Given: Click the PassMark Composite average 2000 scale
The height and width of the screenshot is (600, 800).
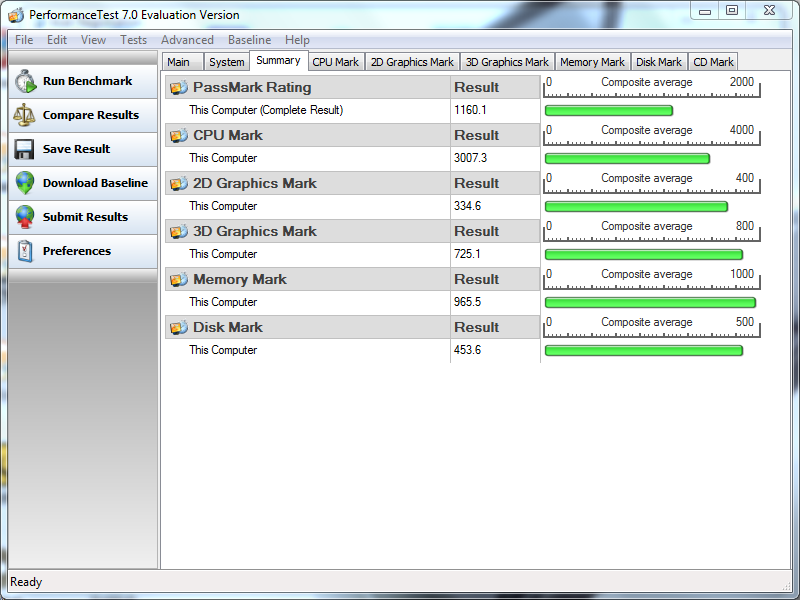Looking at the screenshot, I should click(652, 87).
